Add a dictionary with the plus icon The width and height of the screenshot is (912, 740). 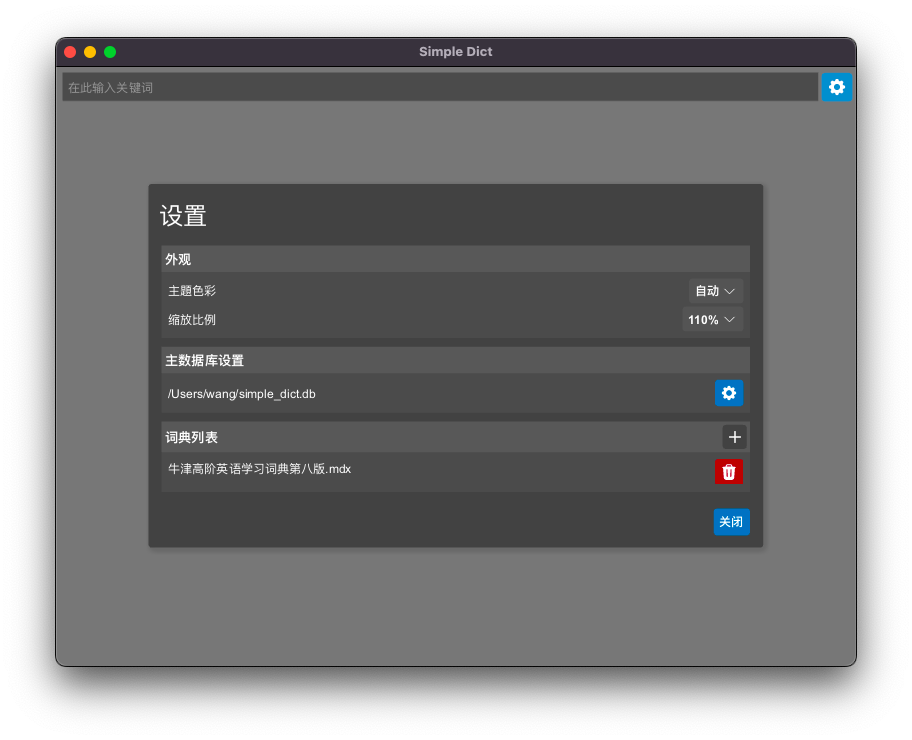pos(735,437)
